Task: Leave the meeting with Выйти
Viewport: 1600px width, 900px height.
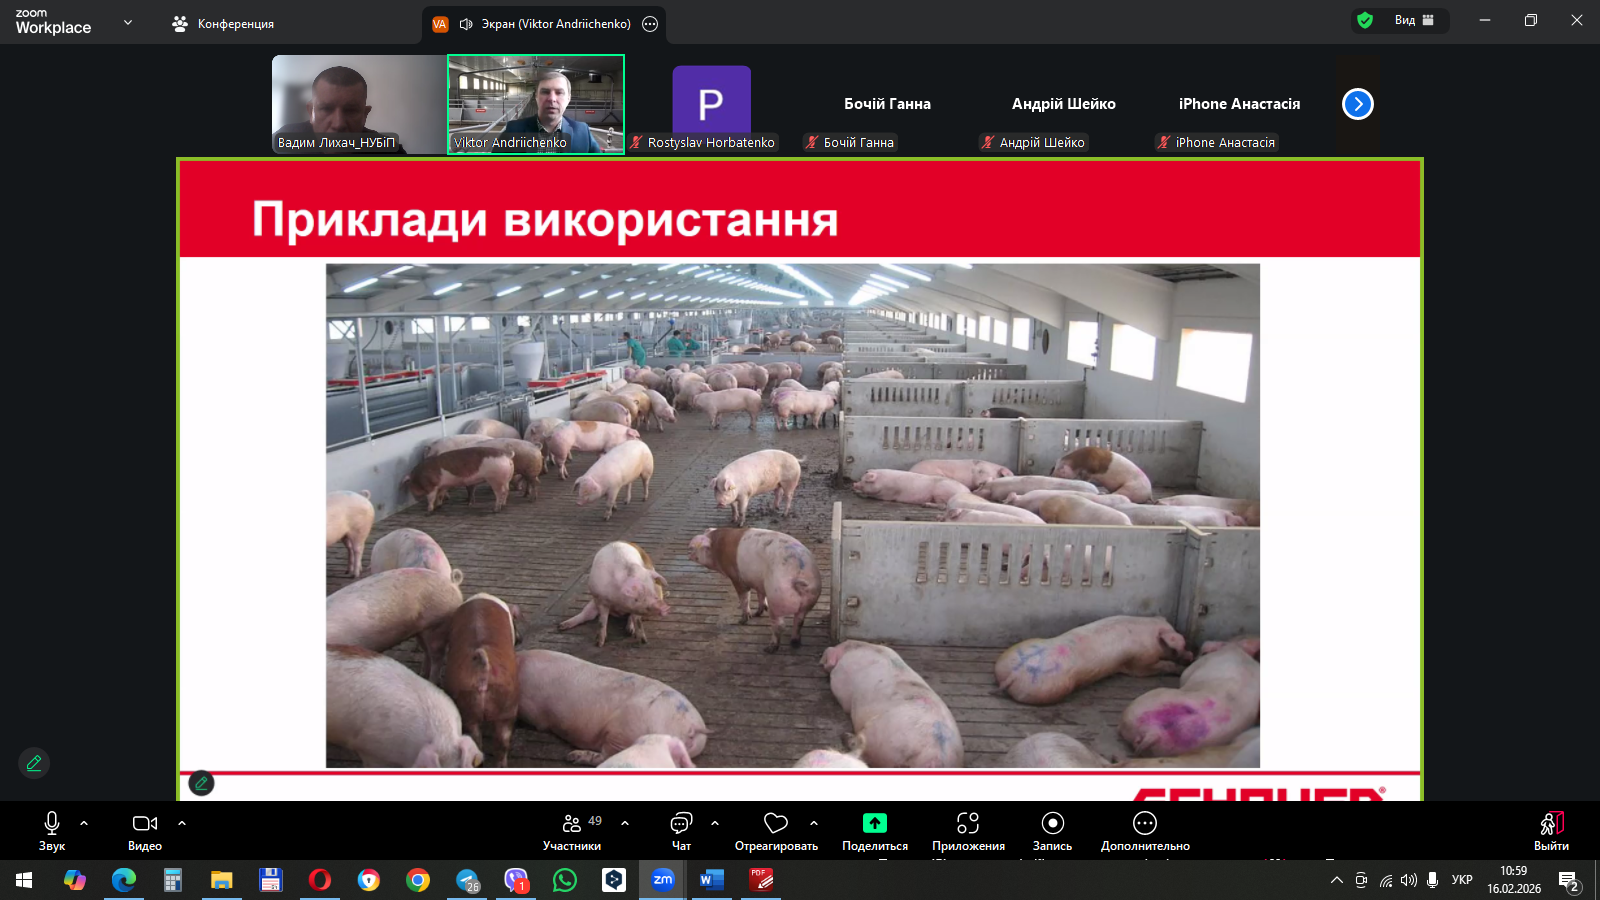Action: click(x=1551, y=831)
